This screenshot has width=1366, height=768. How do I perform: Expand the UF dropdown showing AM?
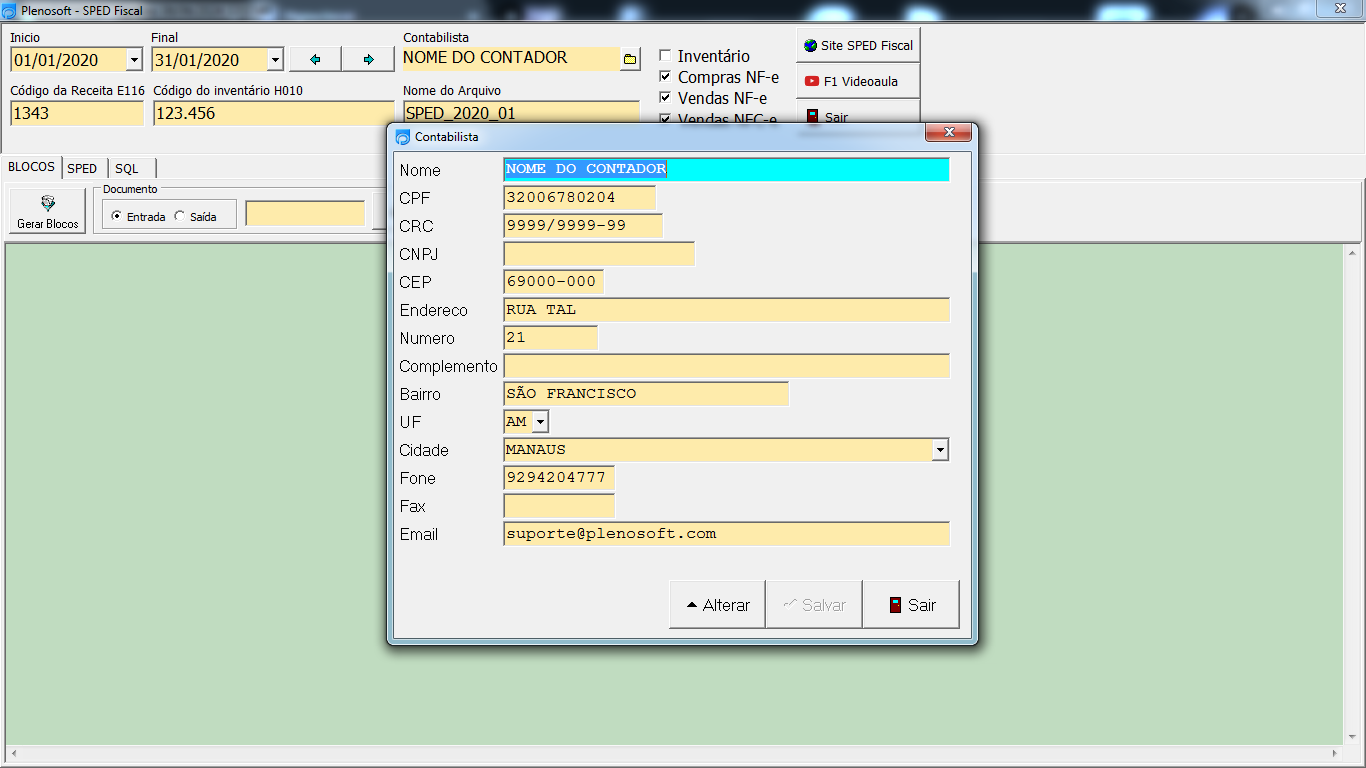[540, 422]
